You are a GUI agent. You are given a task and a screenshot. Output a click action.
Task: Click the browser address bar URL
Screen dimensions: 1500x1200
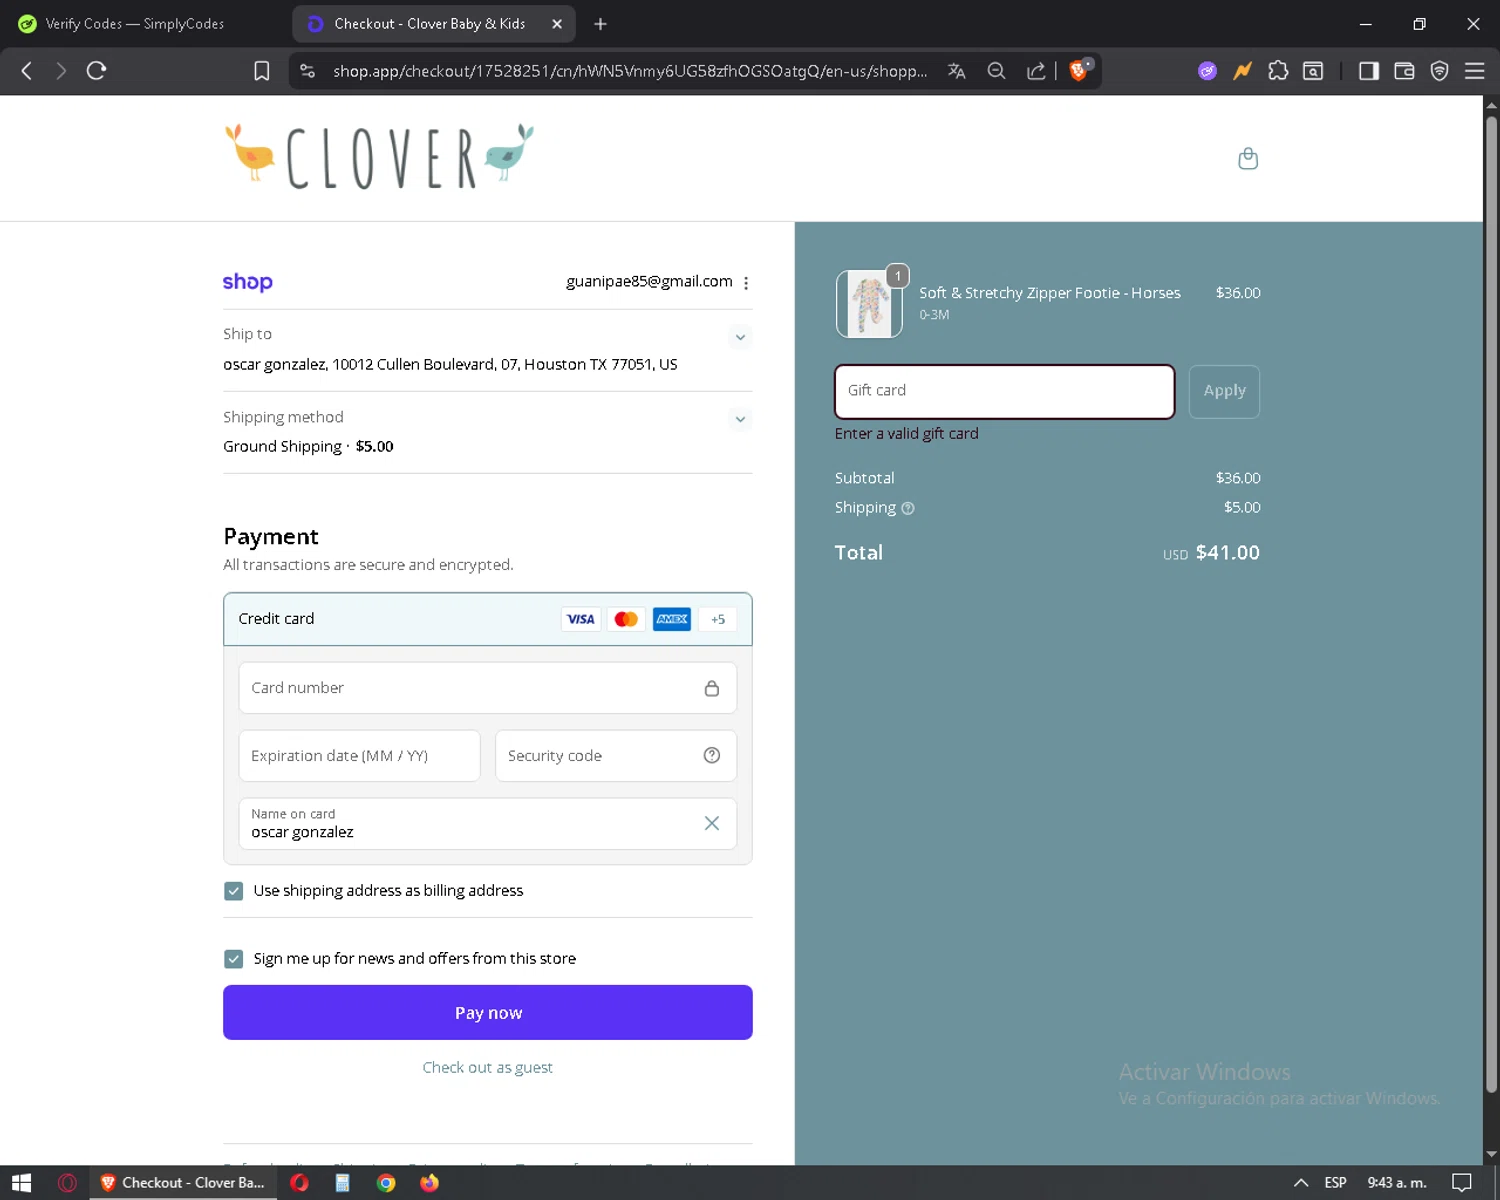click(x=630, y=71)
